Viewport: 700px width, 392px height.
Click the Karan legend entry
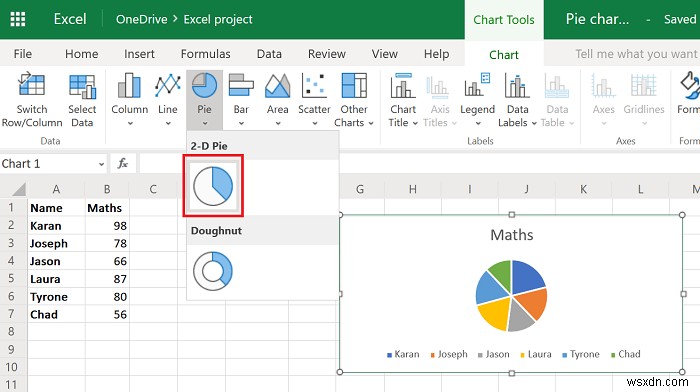coord(403,354)
